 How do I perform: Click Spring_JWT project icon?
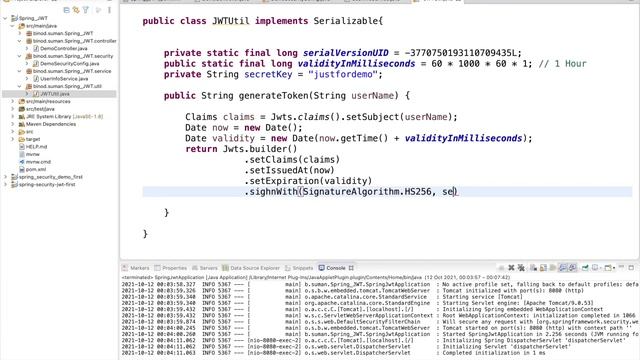(14, 18)
